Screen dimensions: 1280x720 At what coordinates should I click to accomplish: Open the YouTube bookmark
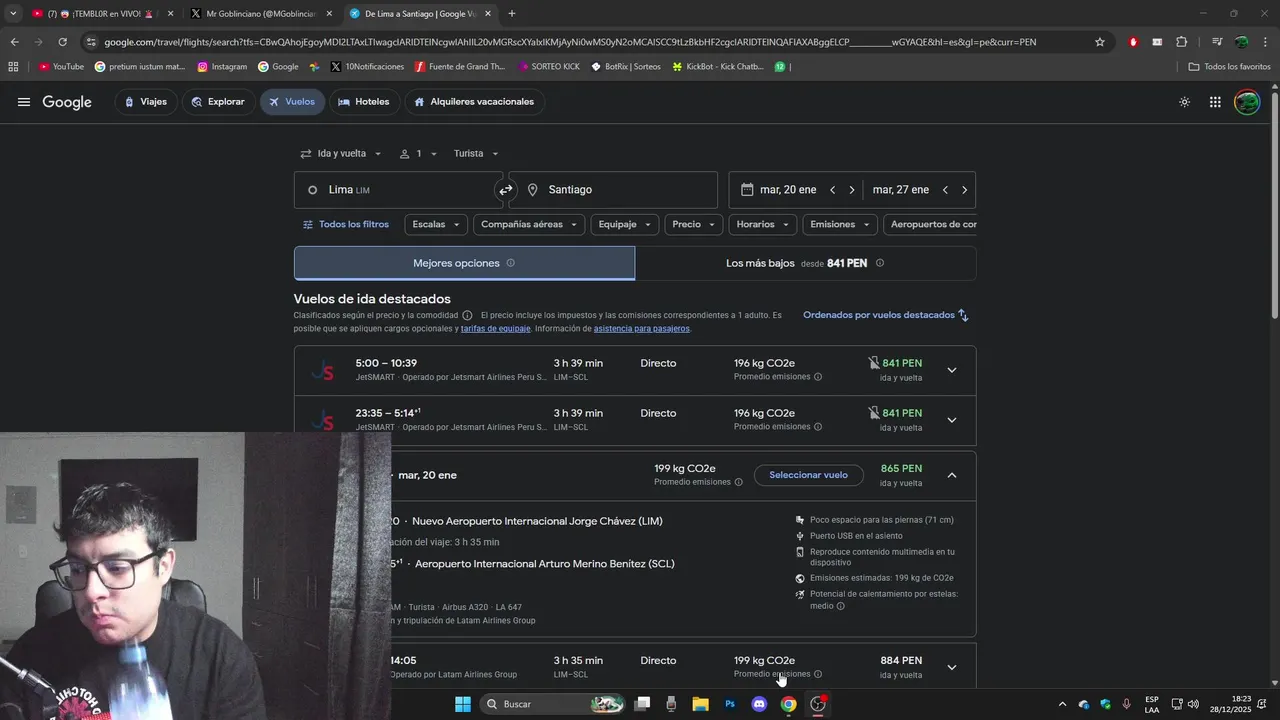pos(61,67)
